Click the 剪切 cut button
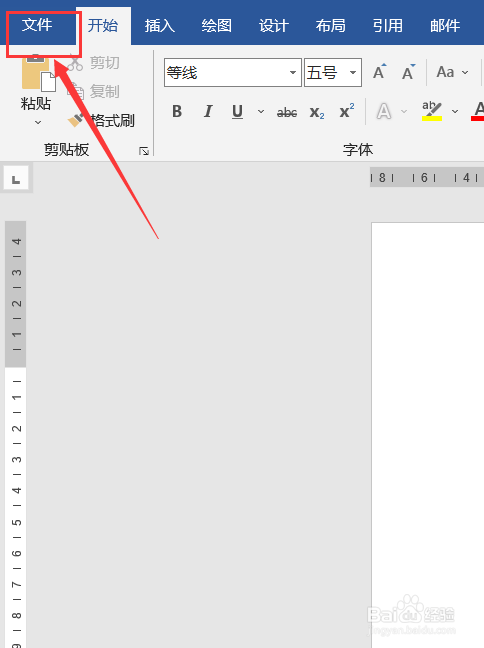Screen dimensions: 484x648 [95, 63]
